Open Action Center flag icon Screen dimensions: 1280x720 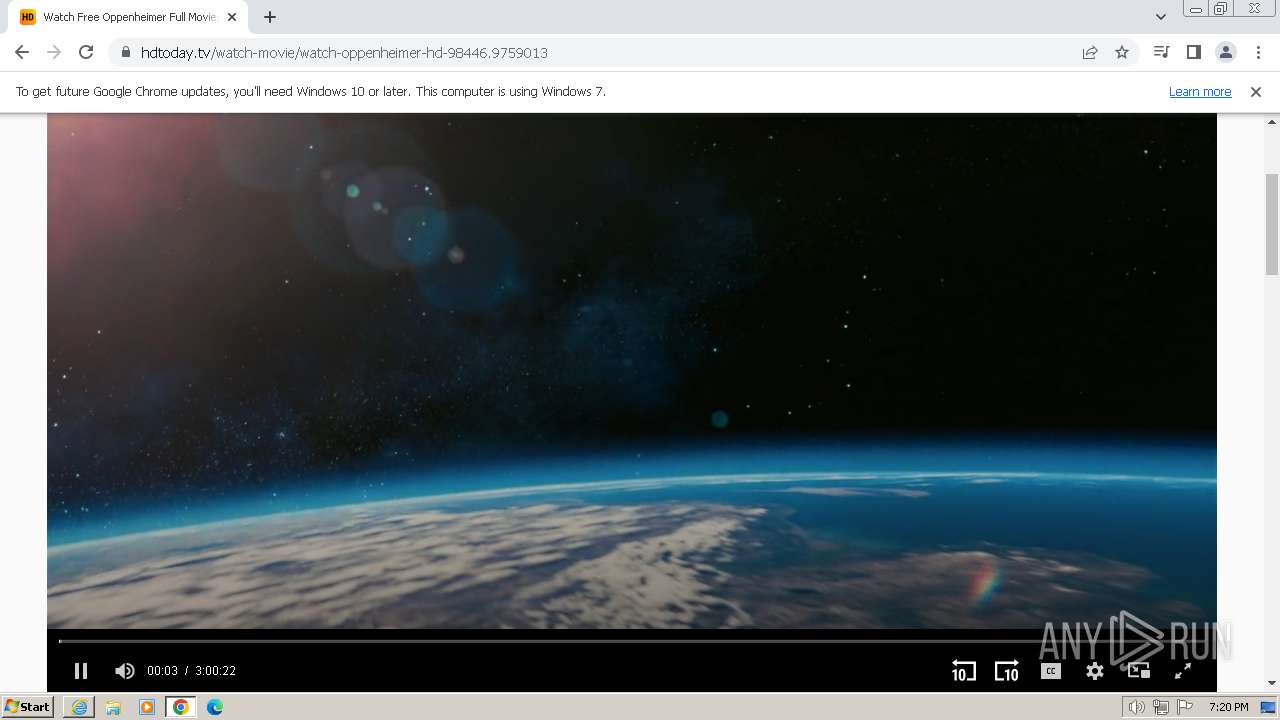(x=1185, y=707)
